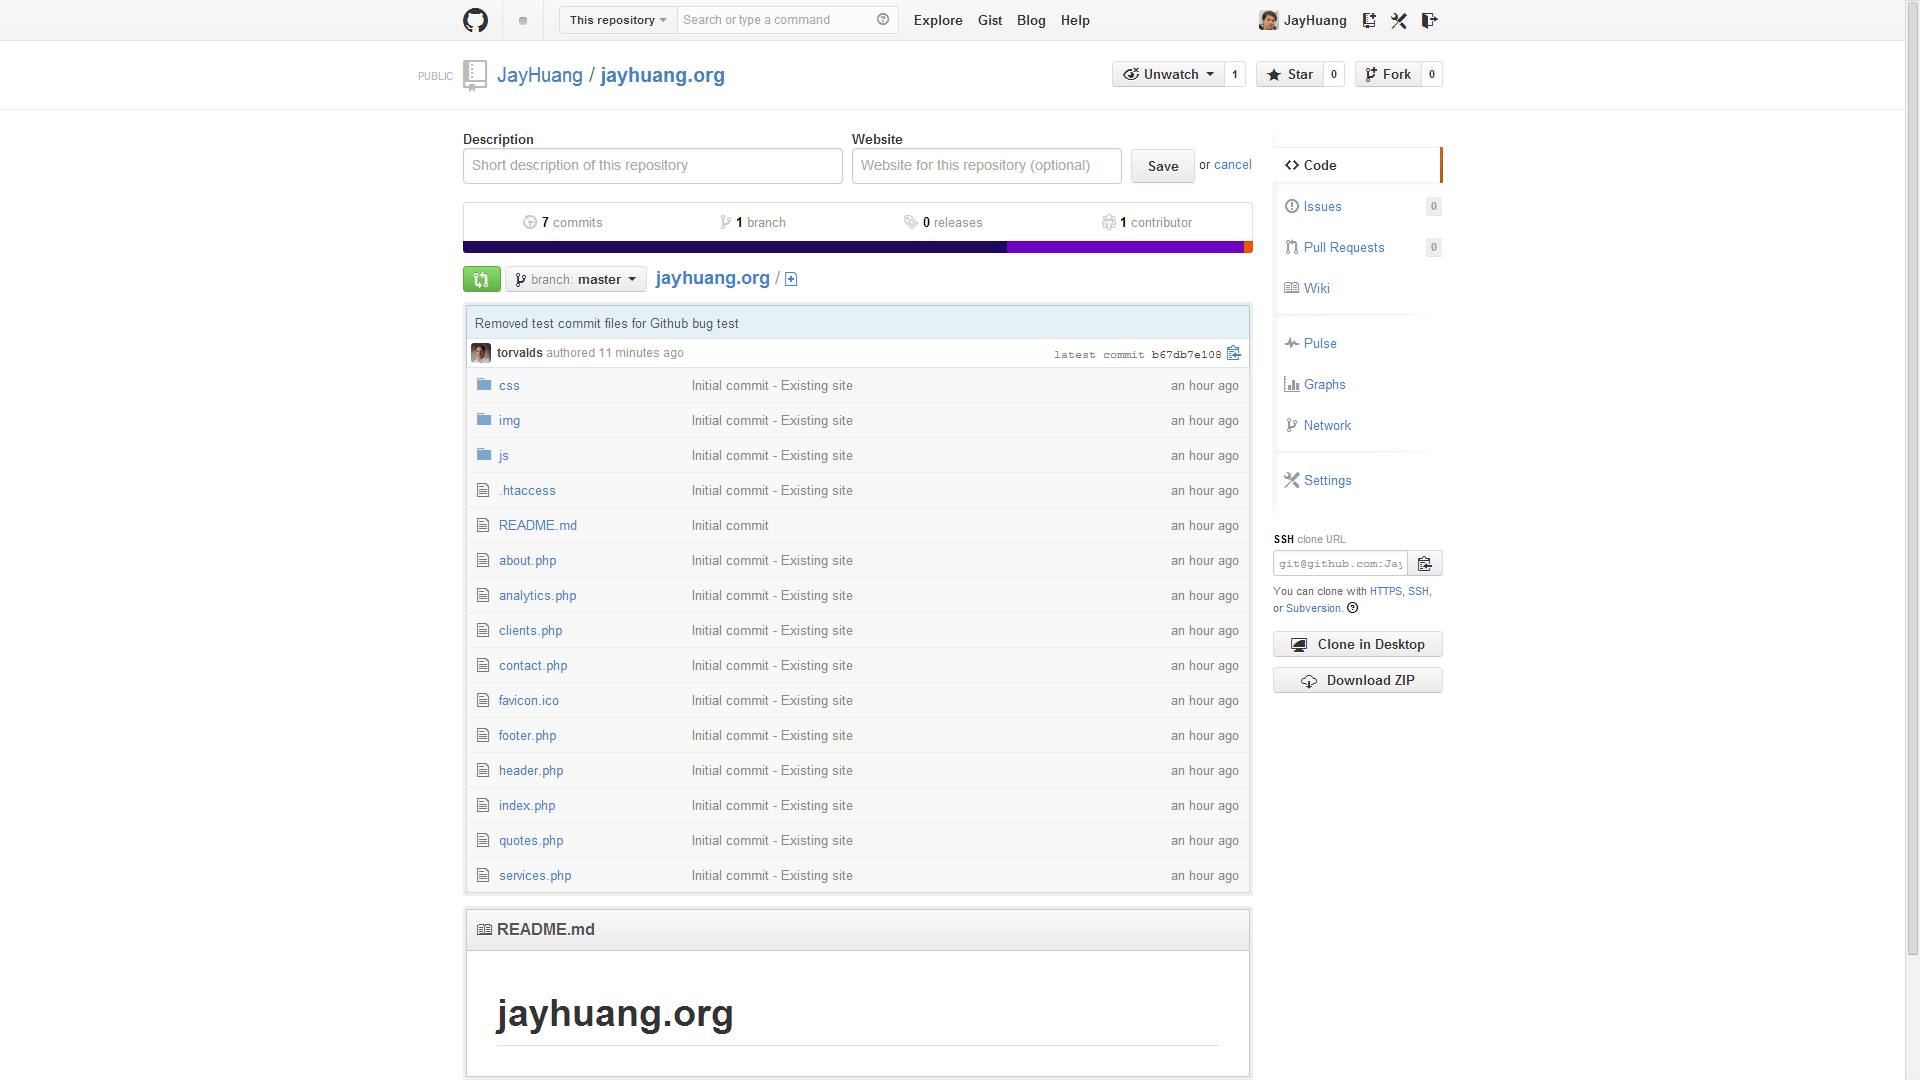Click the purple segment of the language bar
Image resolution: width=1920 pixels, height=1080 pixels.
1125,247
